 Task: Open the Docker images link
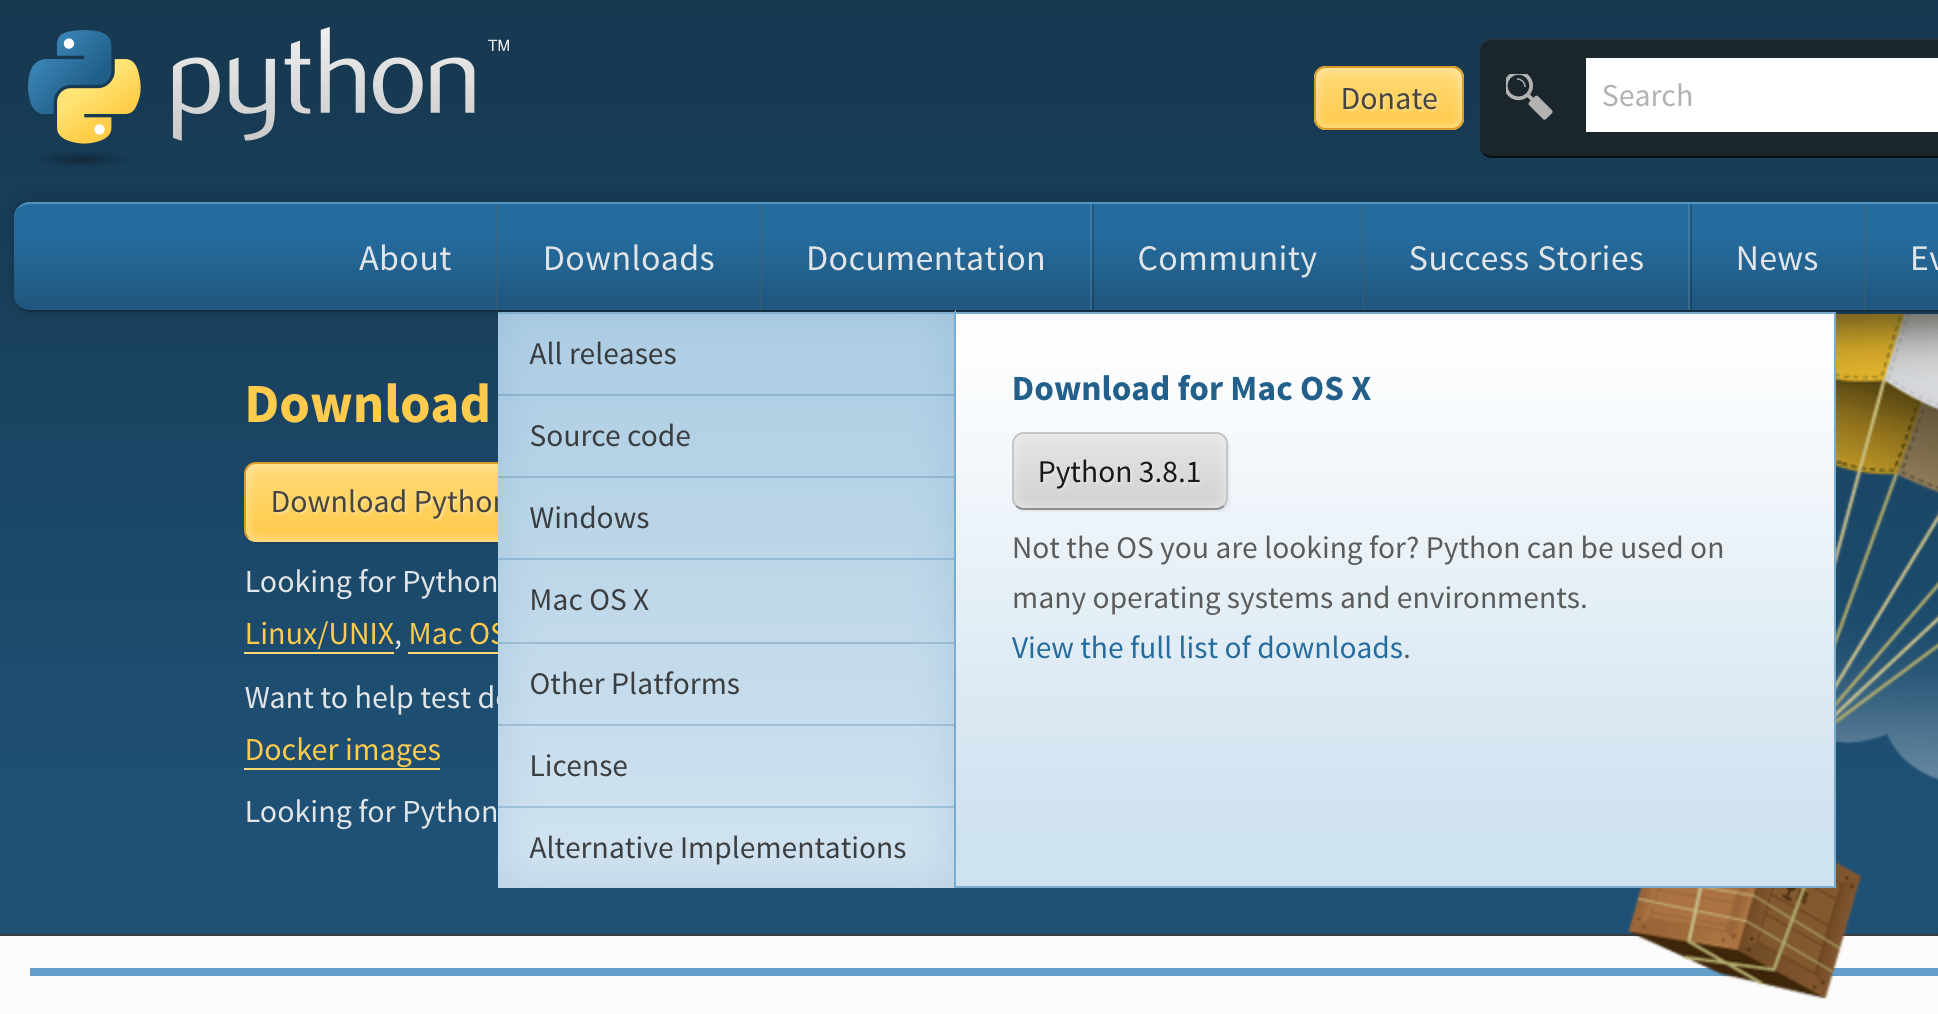[343, 750]
